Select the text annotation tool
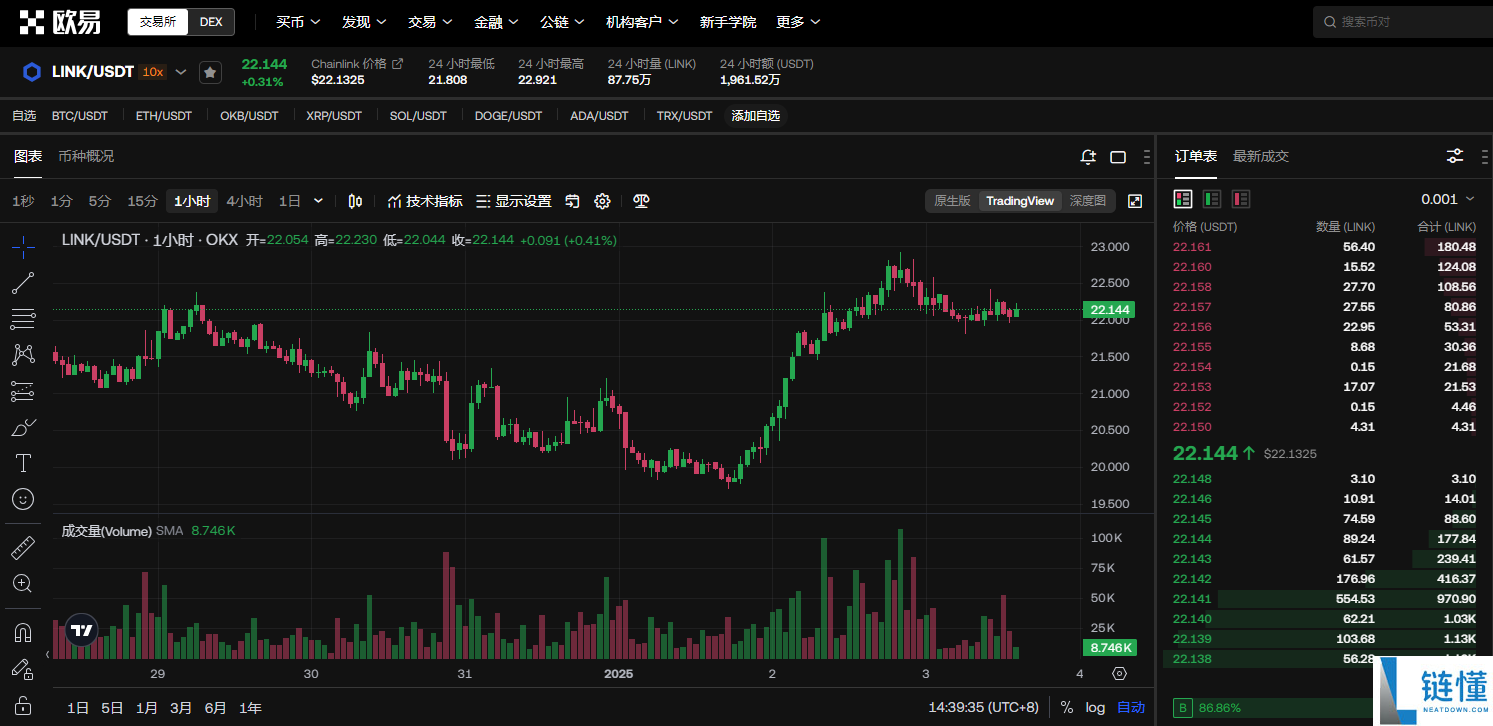This screenshot has width=1493, height=726. 23,463
